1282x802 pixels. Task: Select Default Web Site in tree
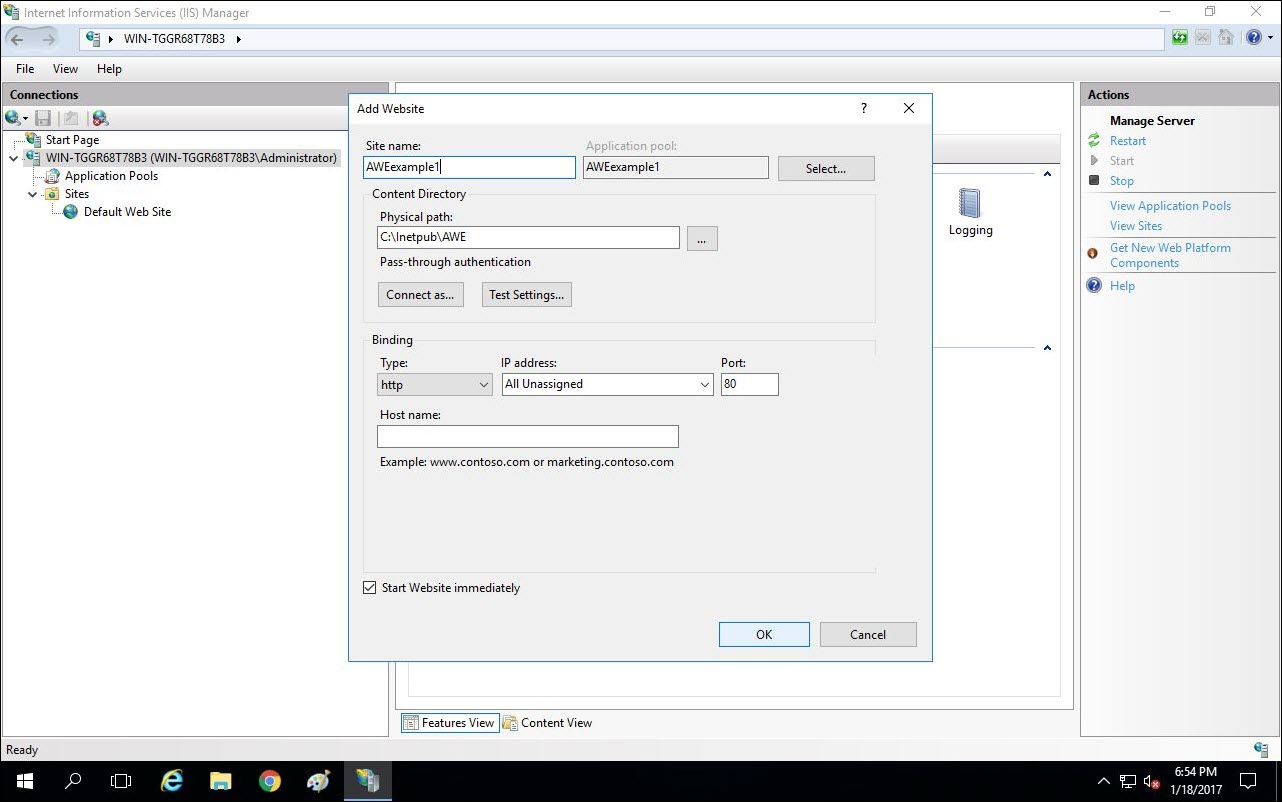127,212
